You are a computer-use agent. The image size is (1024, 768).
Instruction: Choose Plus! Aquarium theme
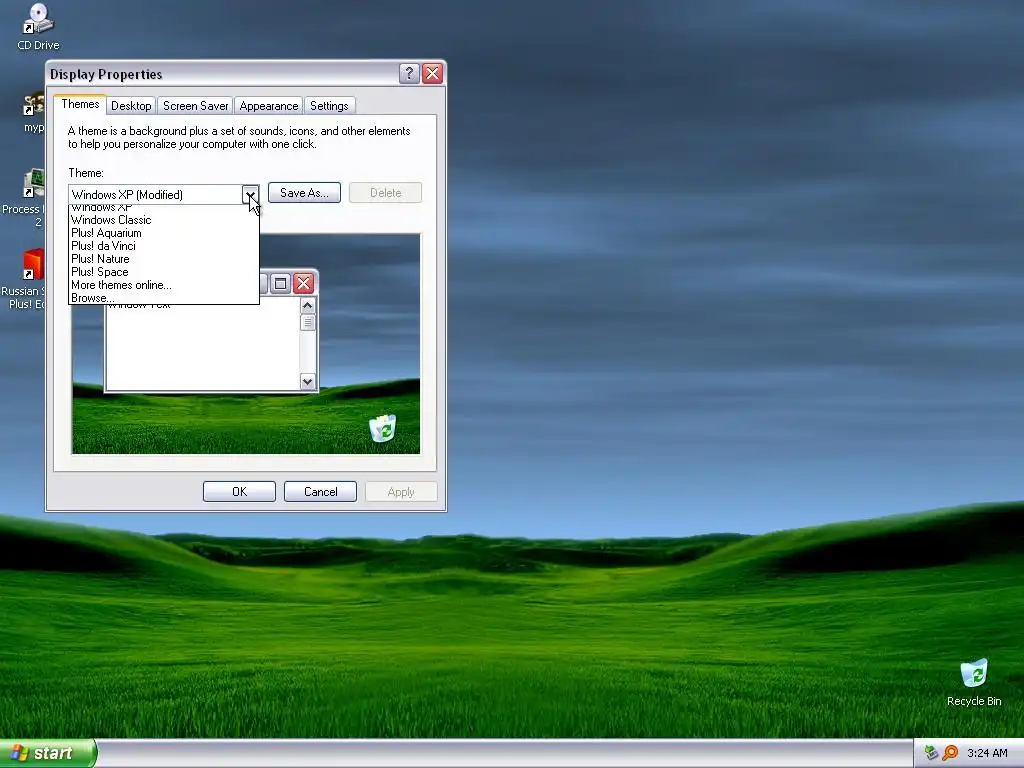[163, 233]
